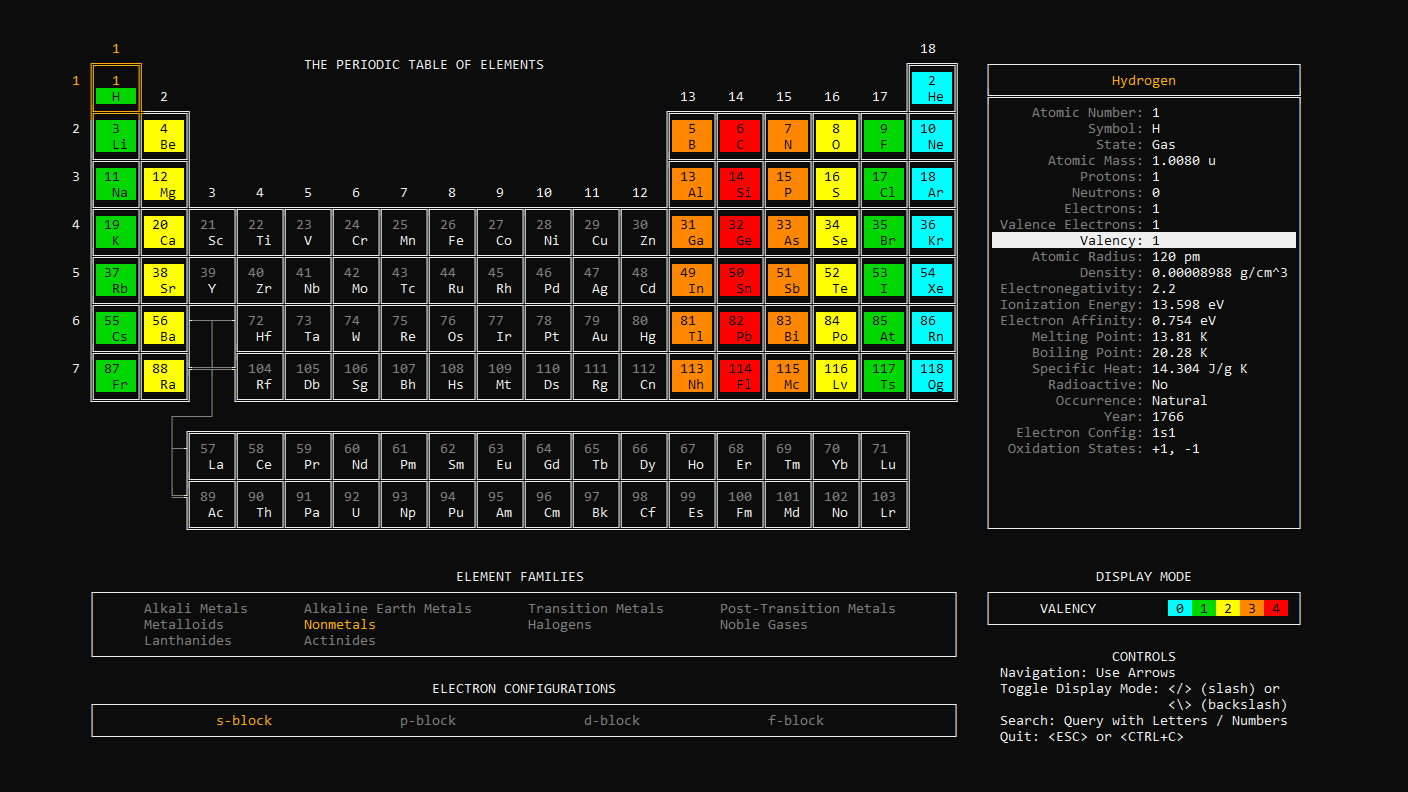Toggle the Alkali Metals family filter

(x=195, y=608)
